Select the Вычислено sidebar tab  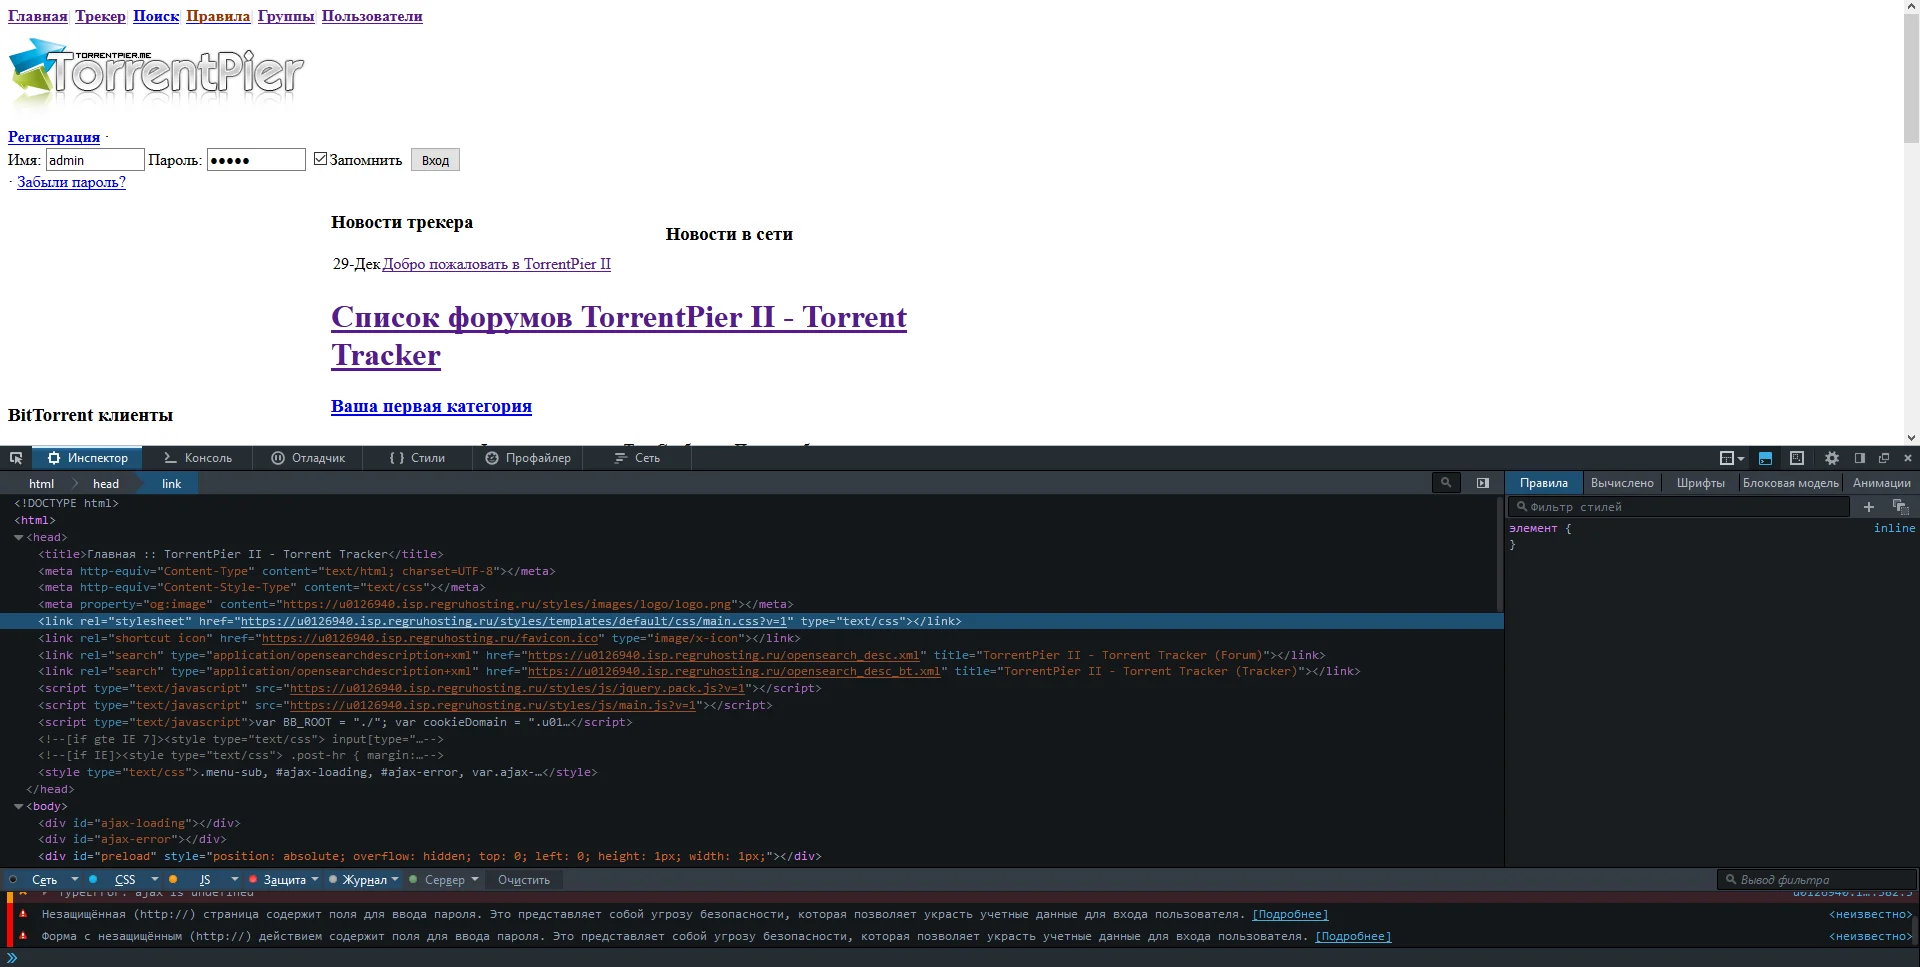point(1622,483)
